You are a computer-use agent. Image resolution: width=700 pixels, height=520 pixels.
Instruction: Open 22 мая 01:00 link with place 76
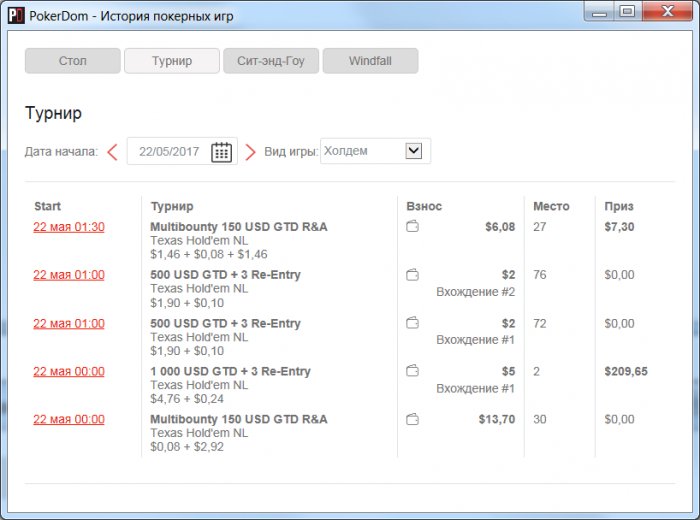69,275
